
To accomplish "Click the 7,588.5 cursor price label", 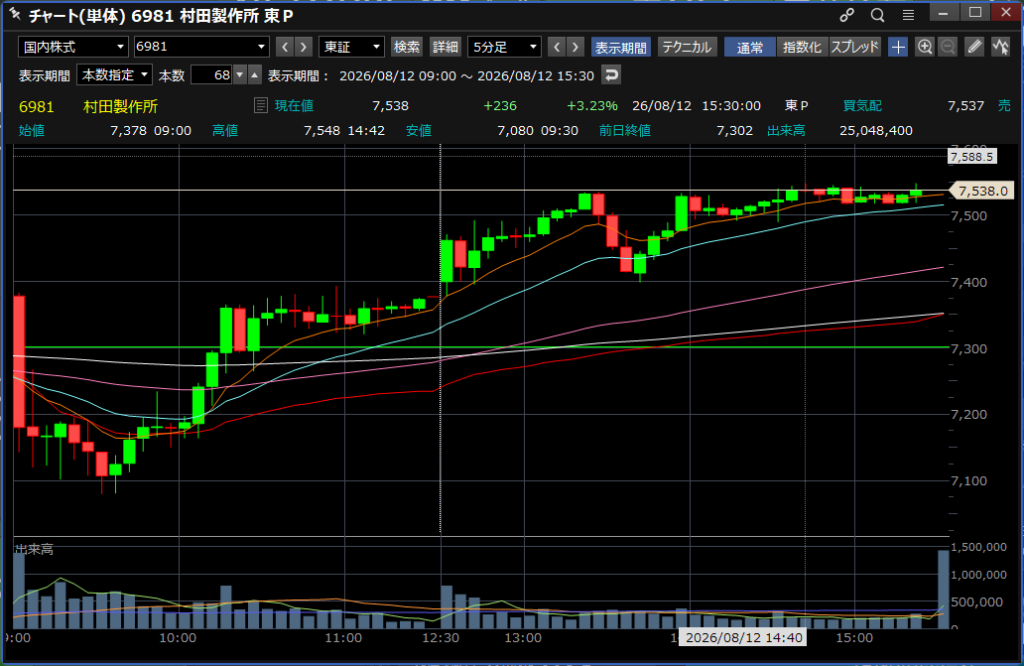I will [972, 157].
